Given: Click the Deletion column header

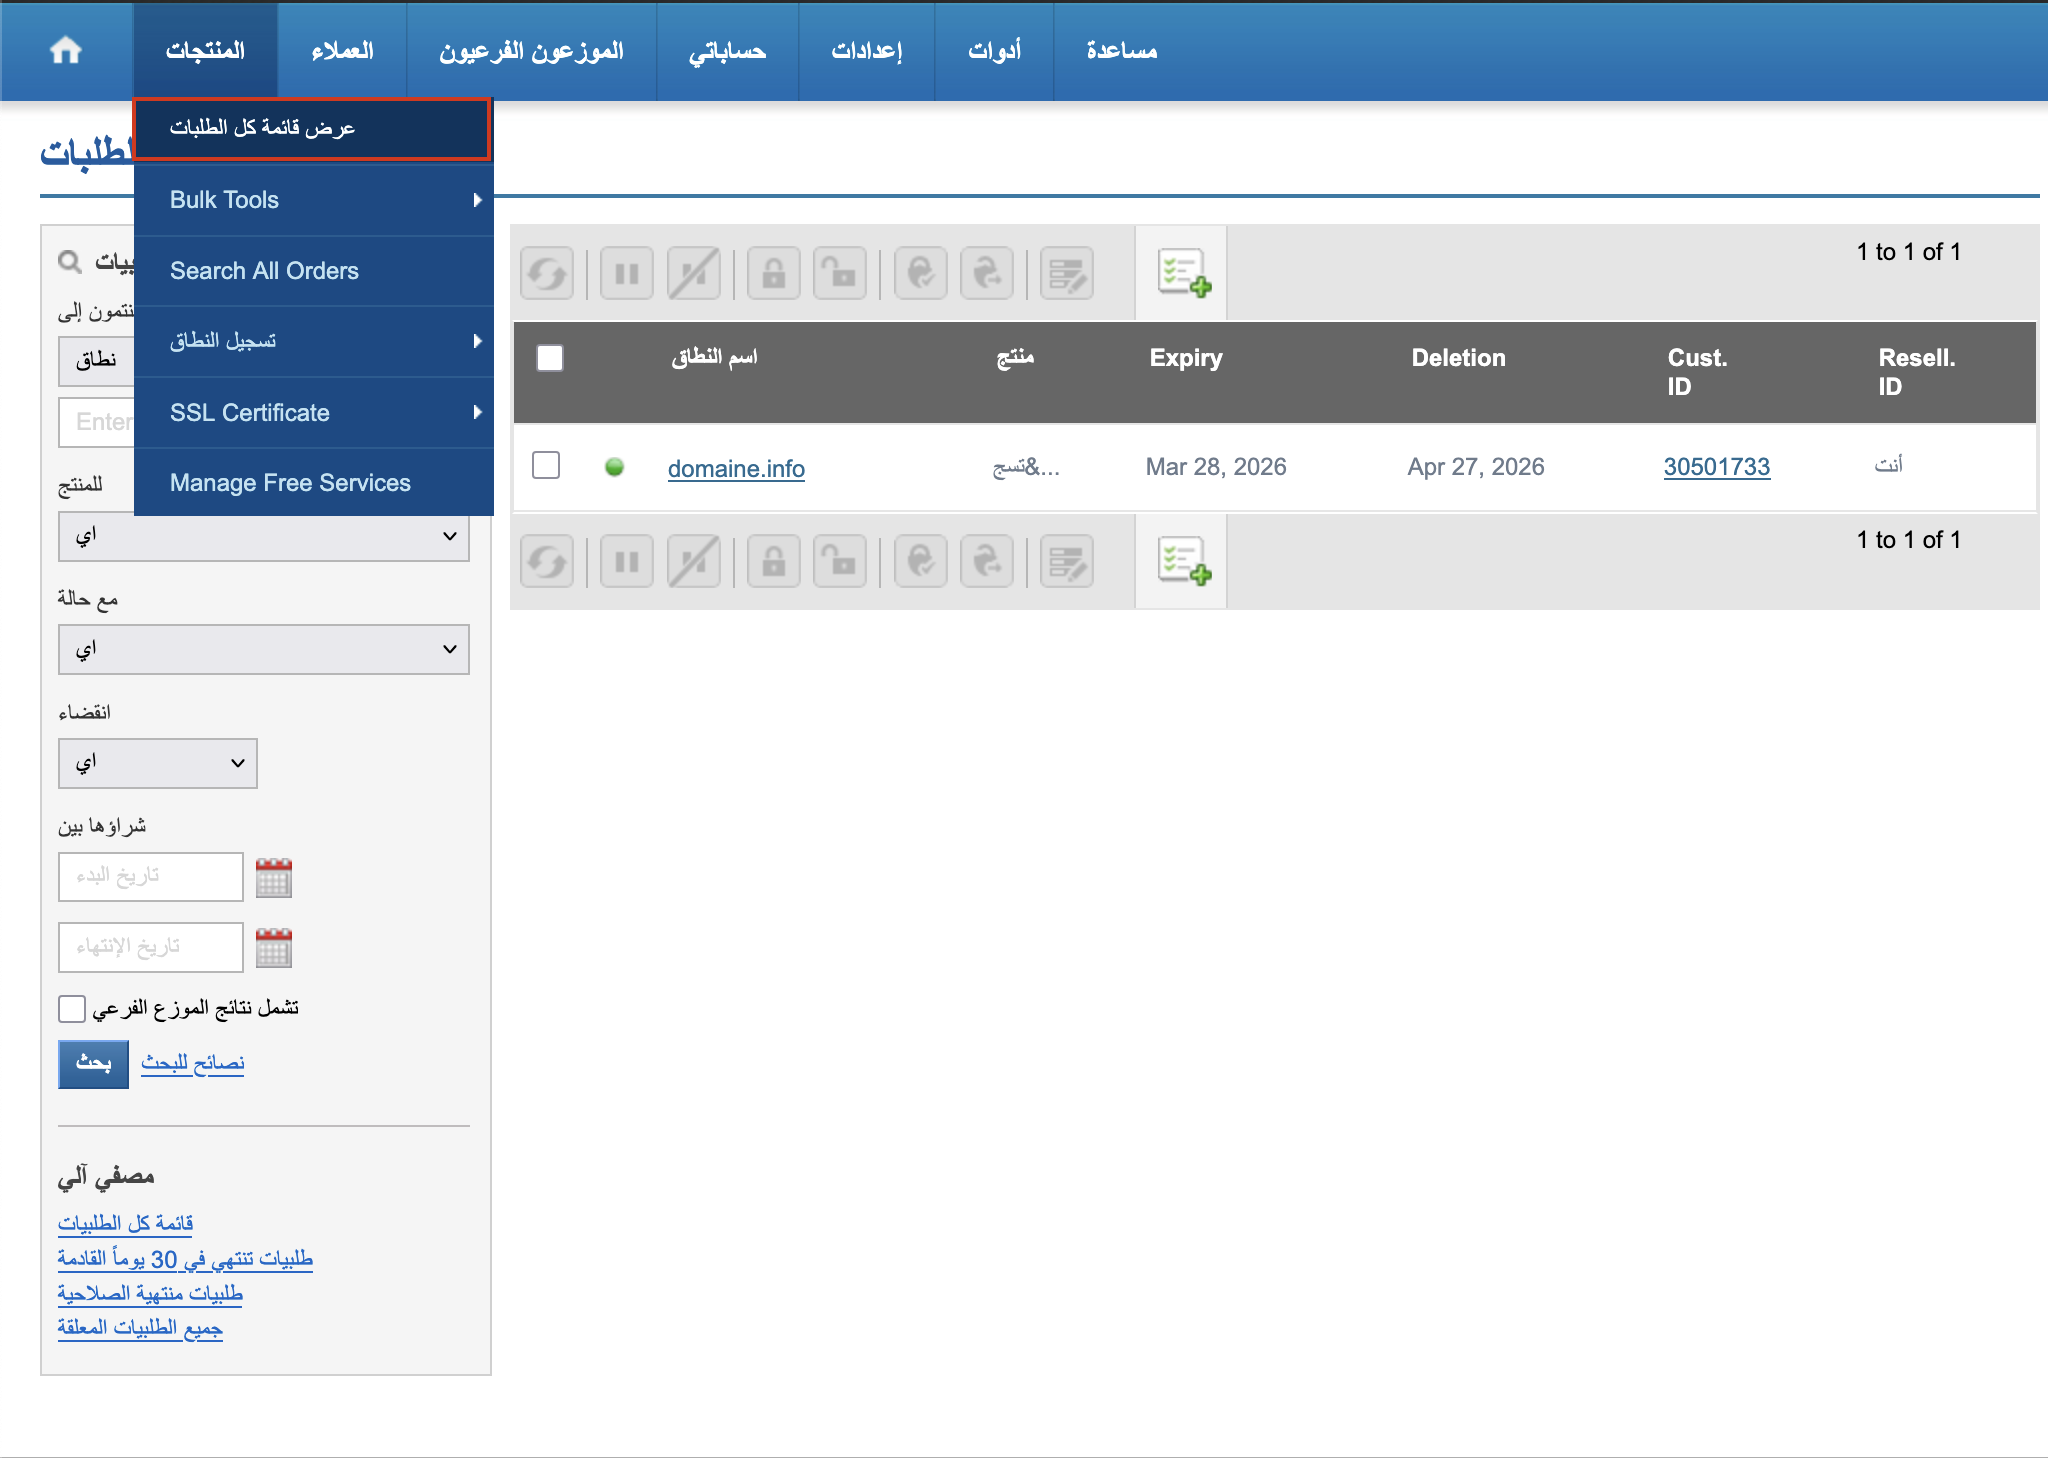Looking at the screenshot, I should pos(1458,358).
